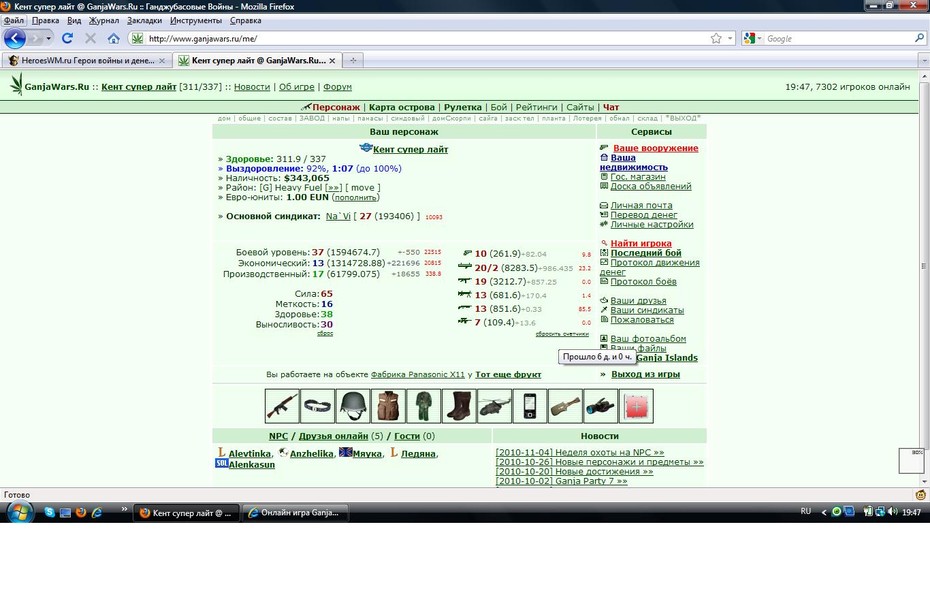Click the search magnifier in Google box
This screenshot has height=595, width=930.
[919, 39]
